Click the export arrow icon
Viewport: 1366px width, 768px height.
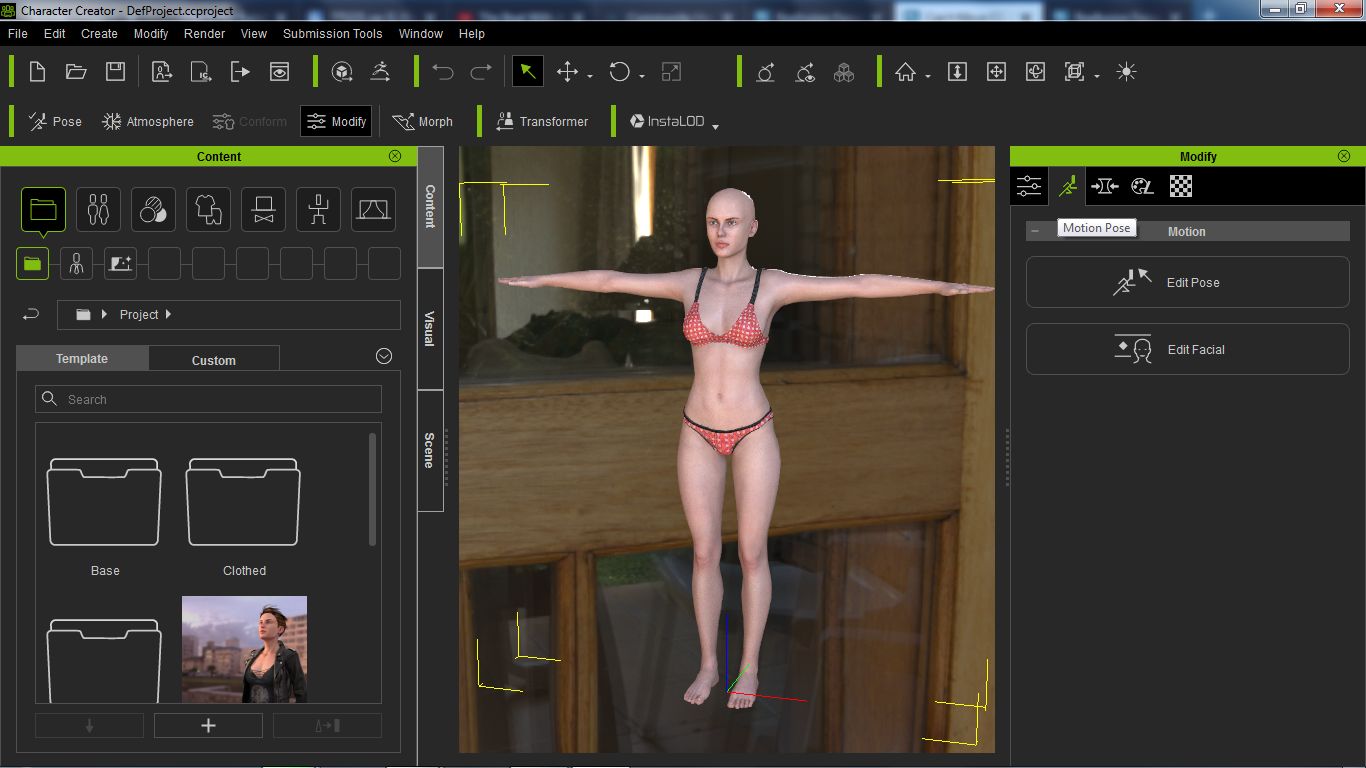click(240, 72)
